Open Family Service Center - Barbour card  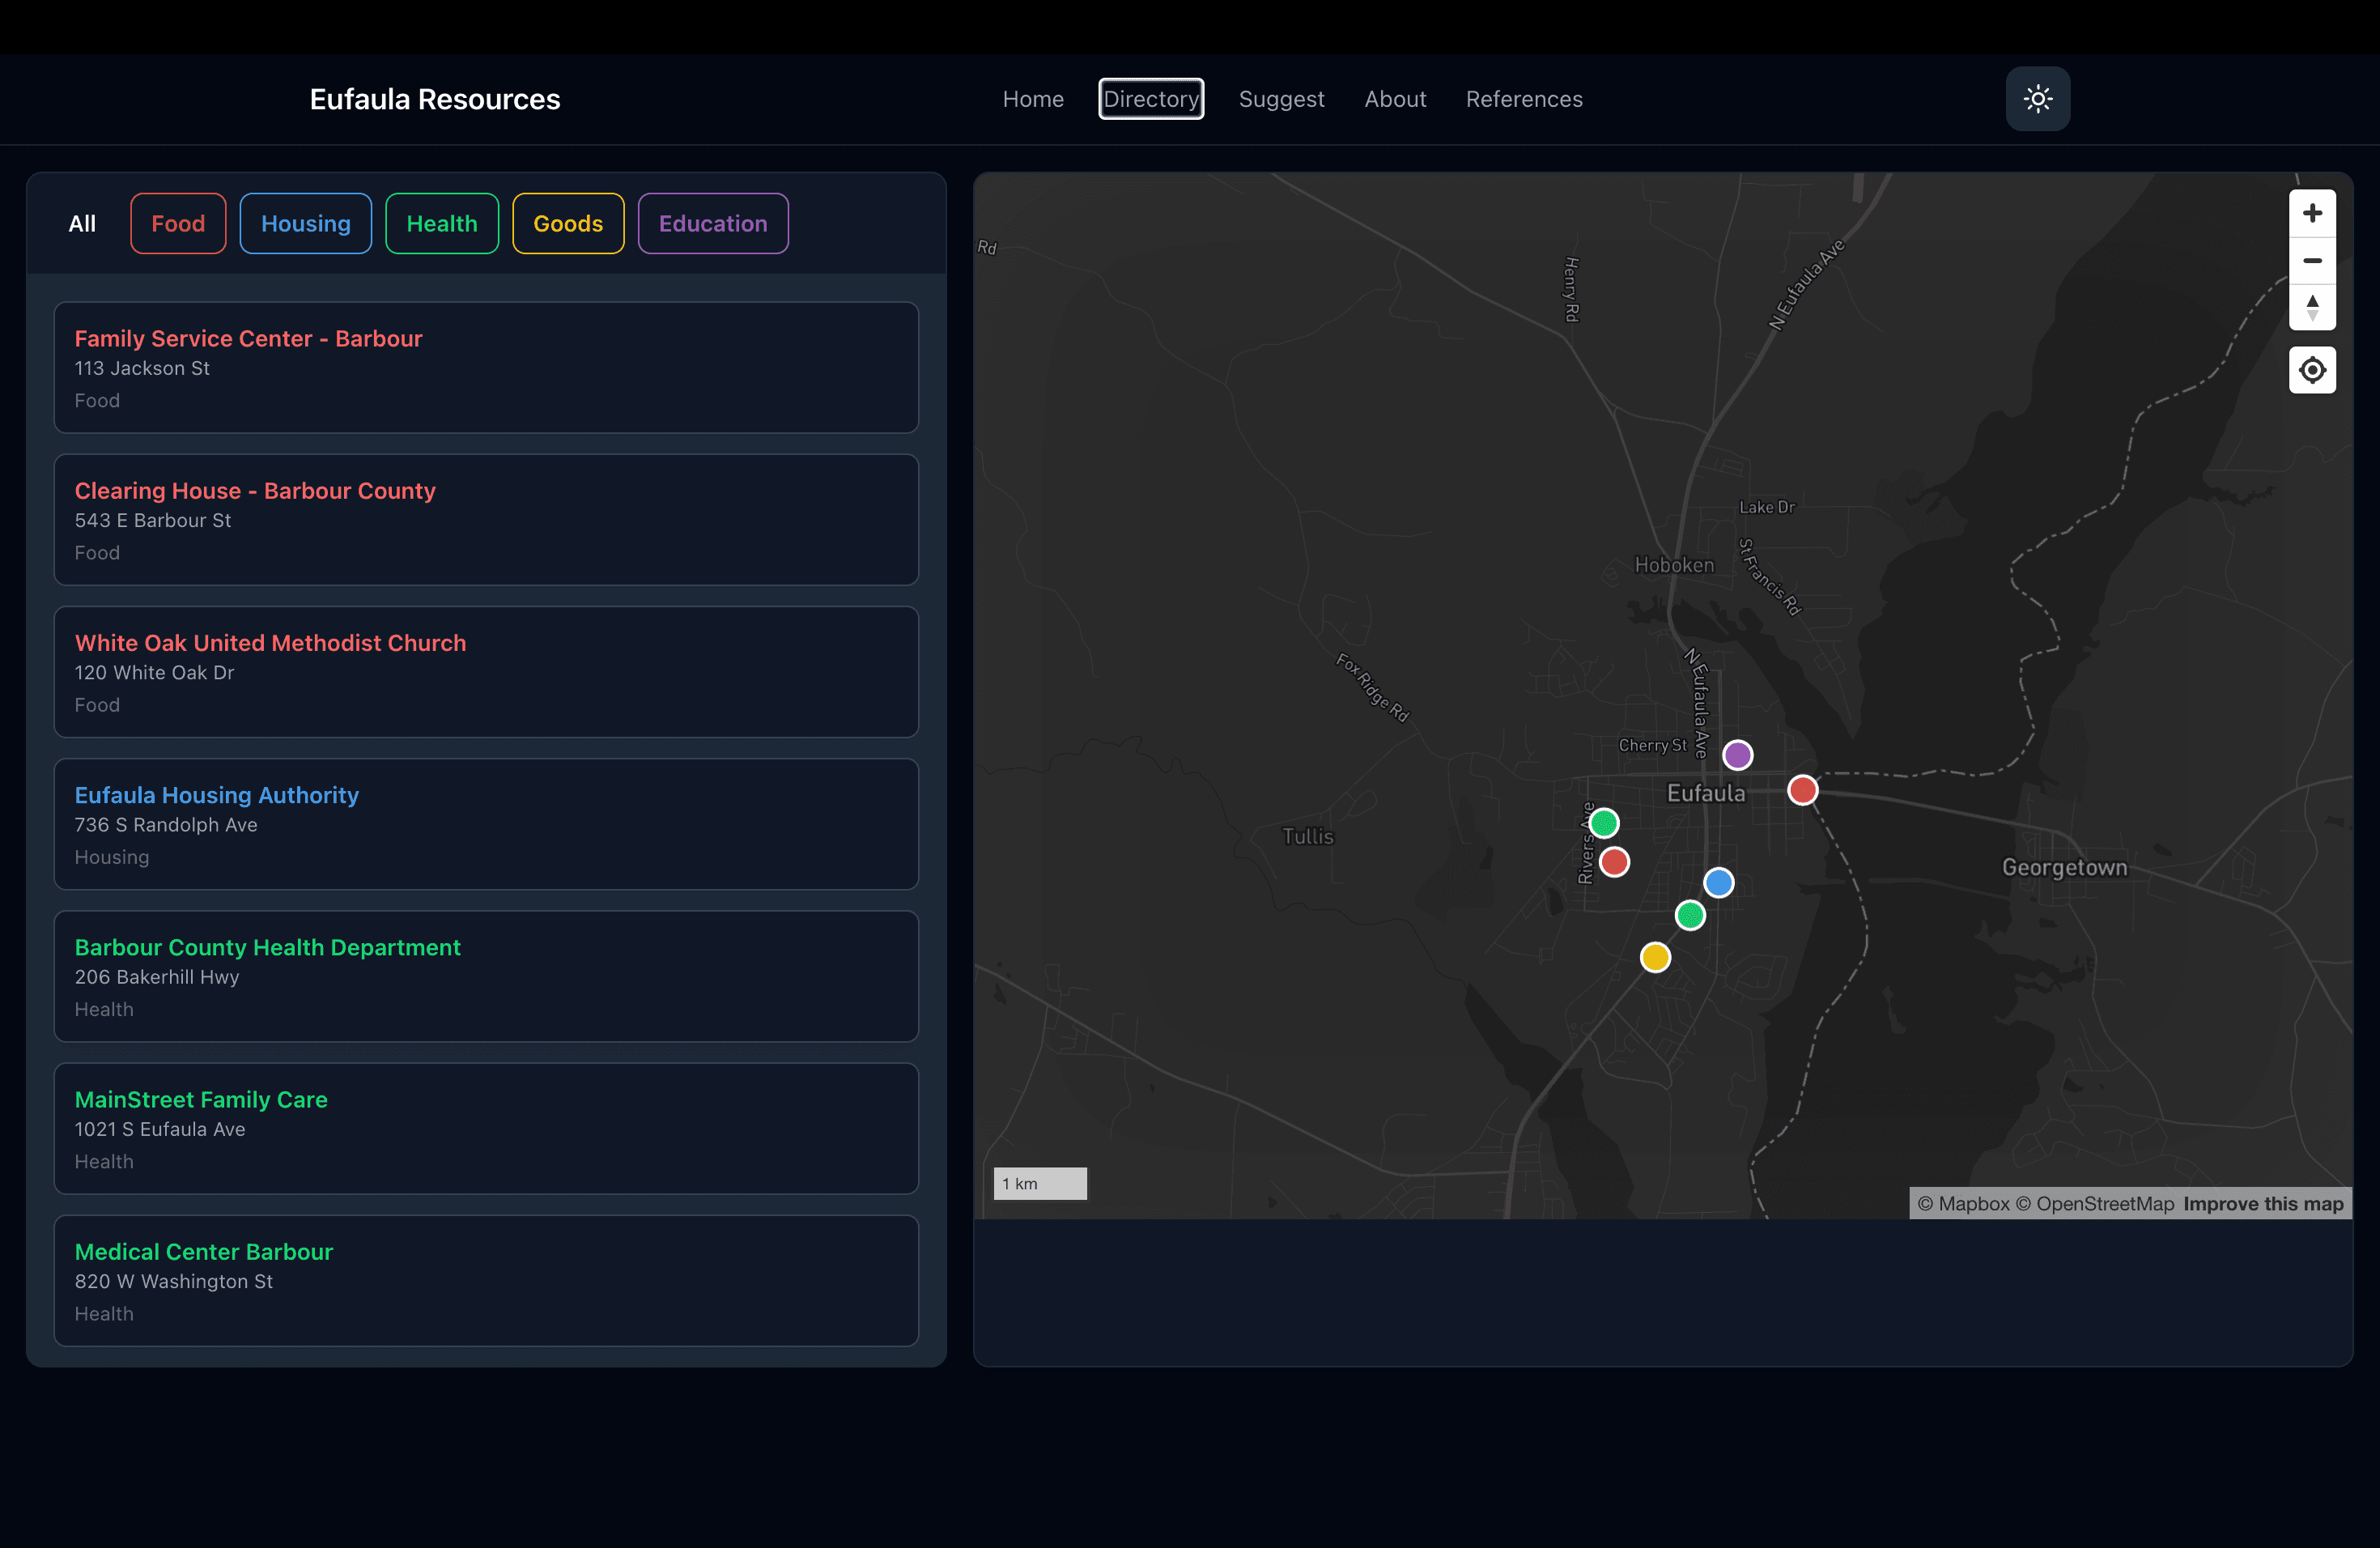tap(486, 367)
